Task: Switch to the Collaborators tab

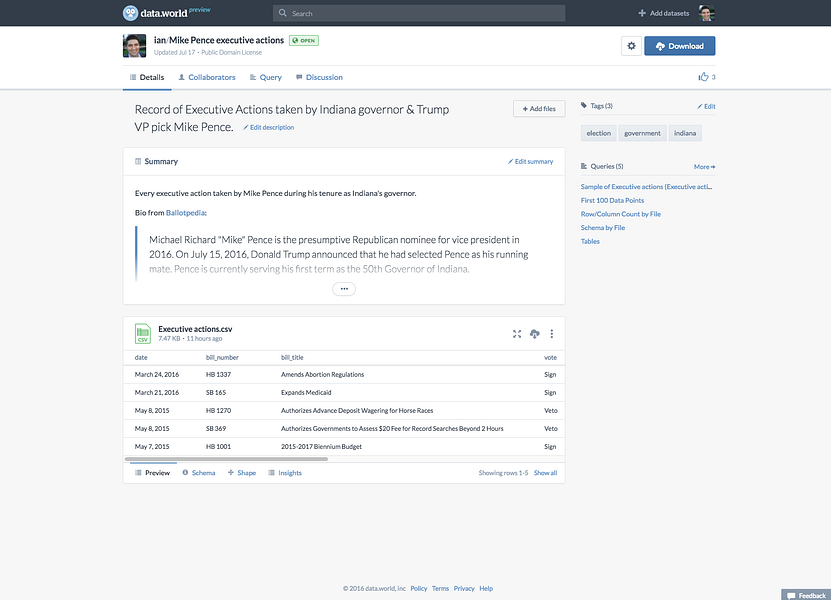Action: [207, 77]
